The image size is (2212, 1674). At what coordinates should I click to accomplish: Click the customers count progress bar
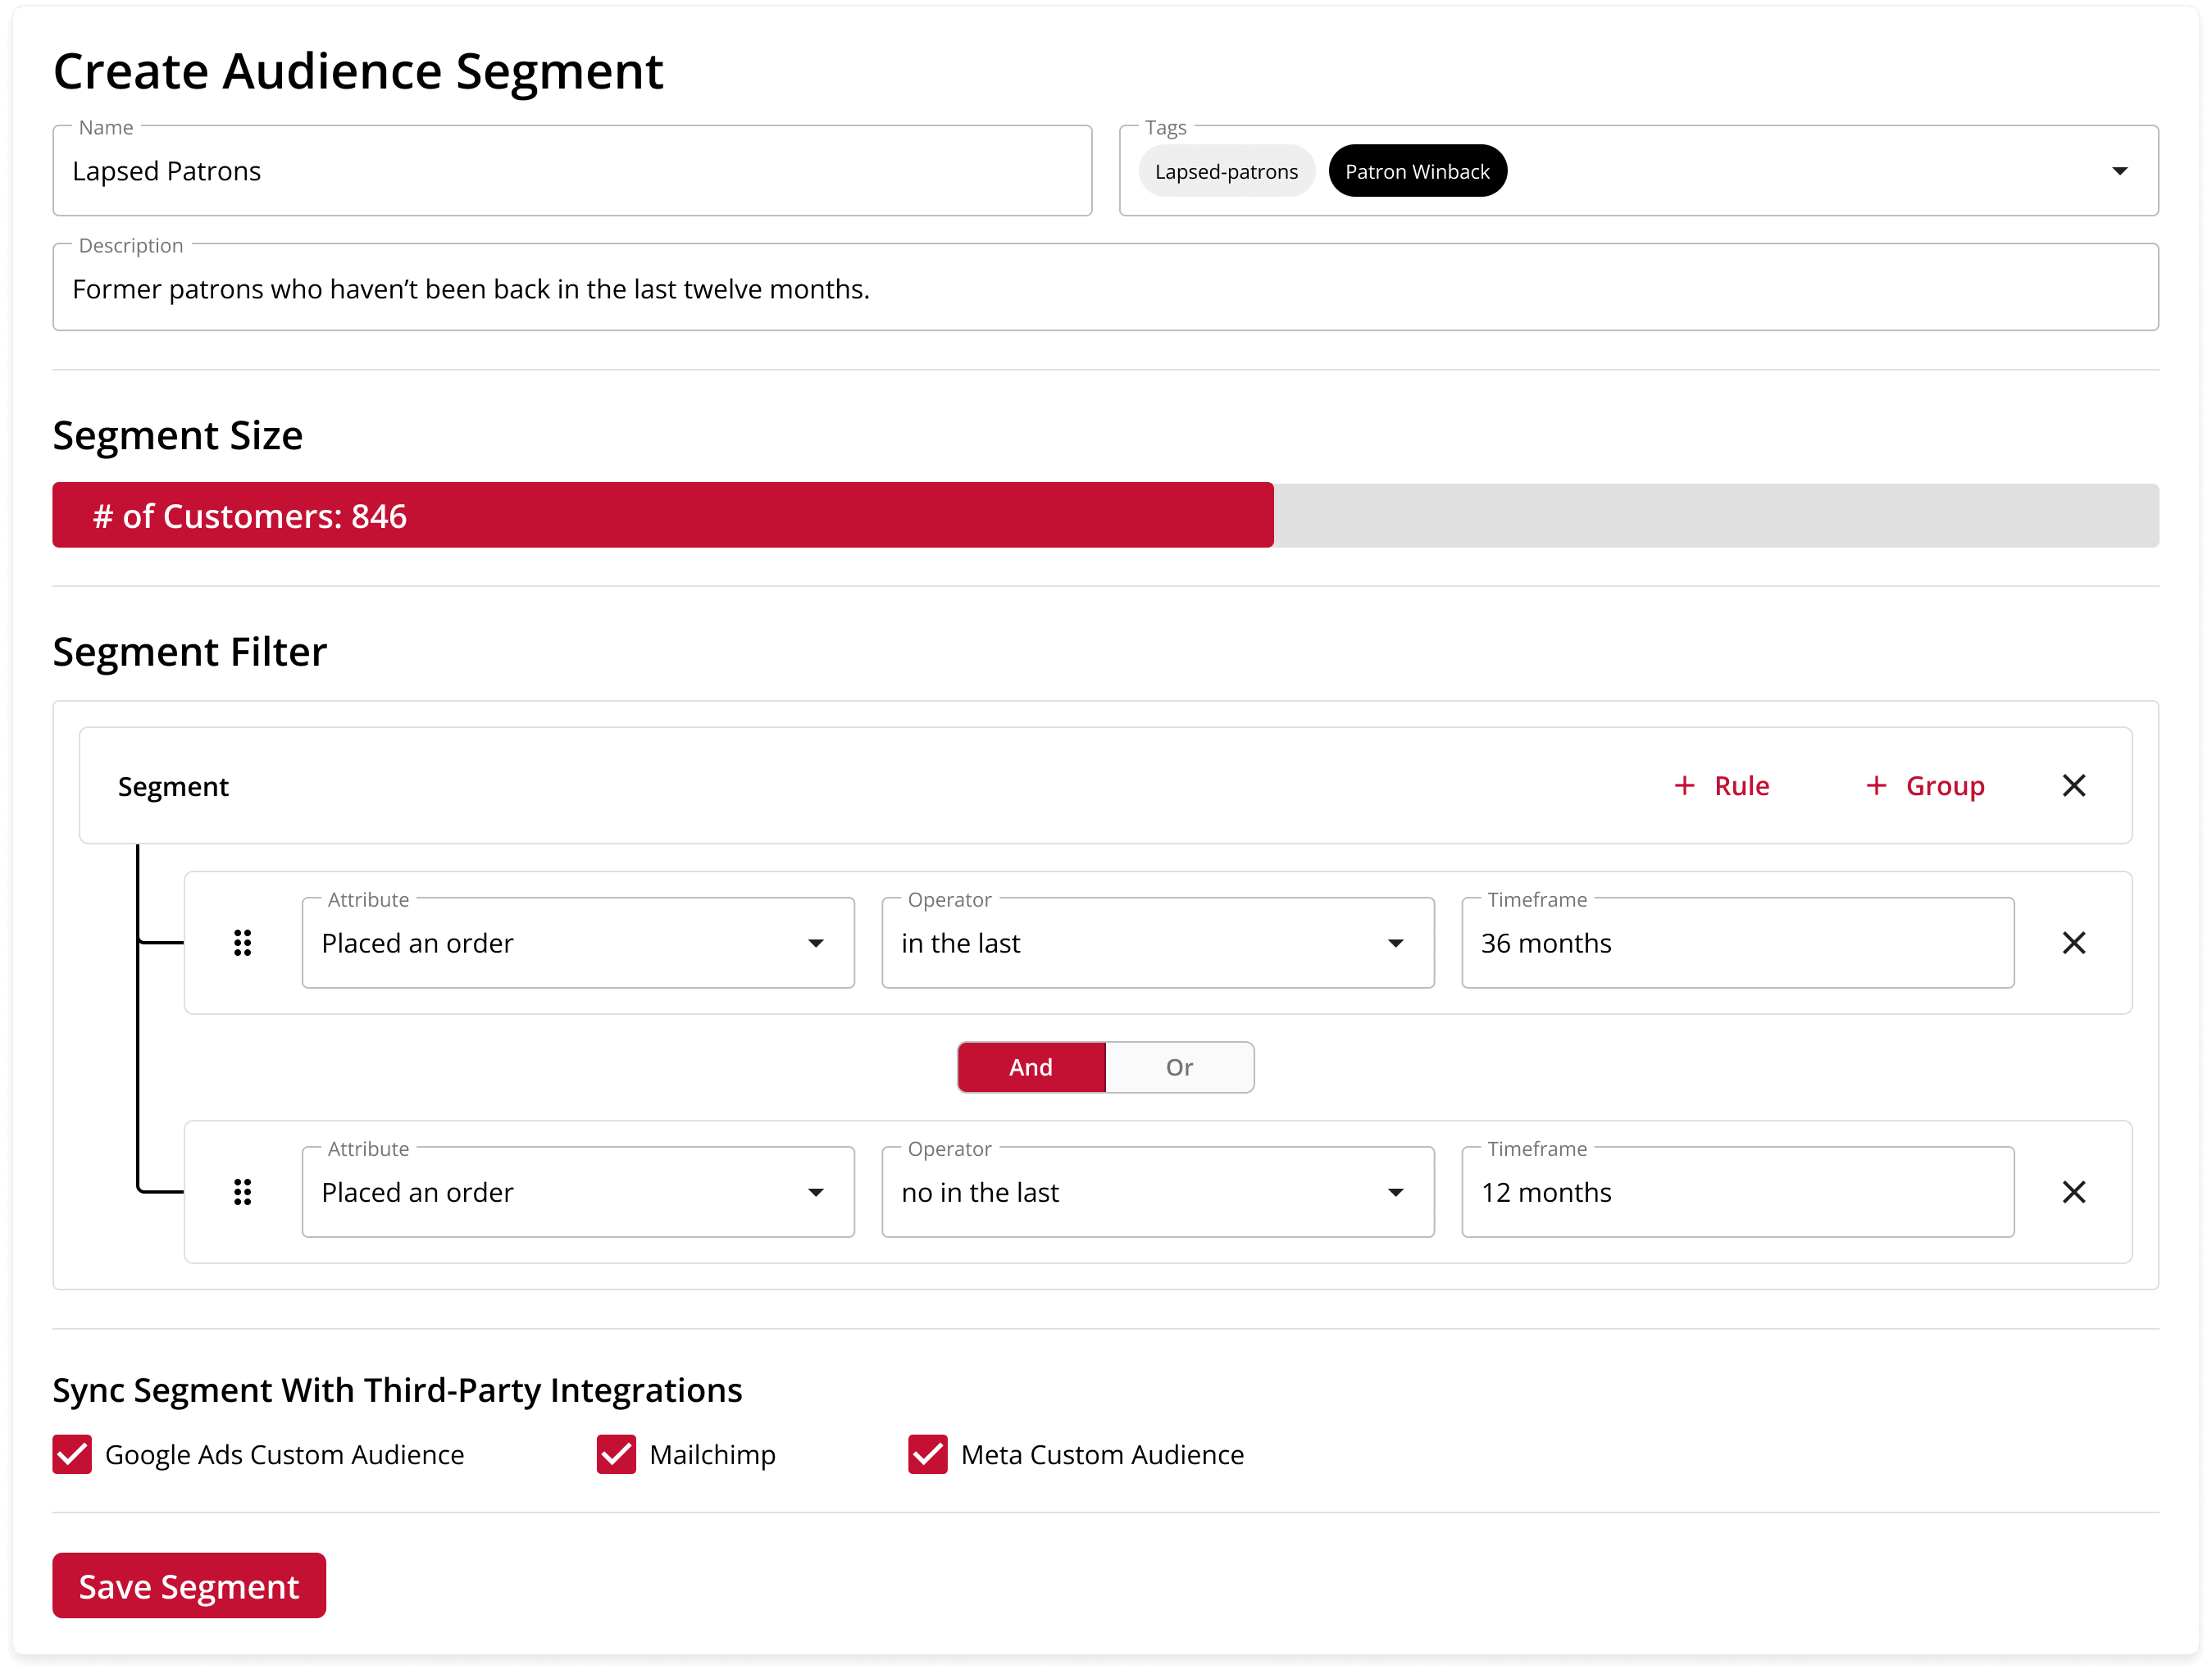click(x=1106, y=516)
